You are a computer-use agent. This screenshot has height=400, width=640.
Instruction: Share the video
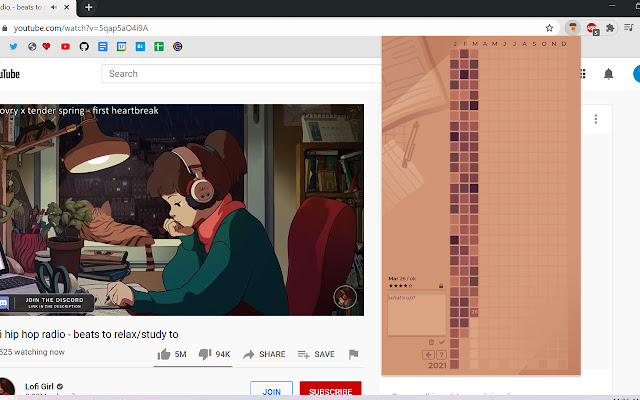click(x=264, y=354)
